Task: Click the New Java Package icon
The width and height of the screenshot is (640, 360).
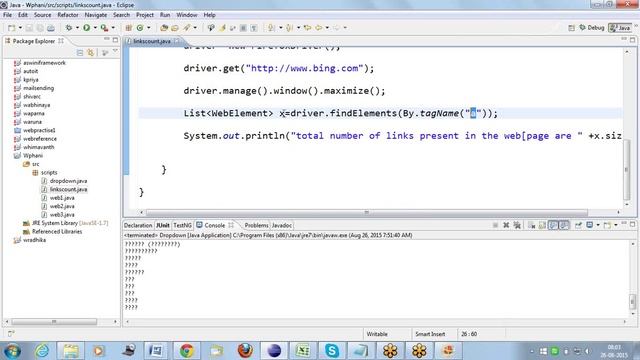Action: 129,28
